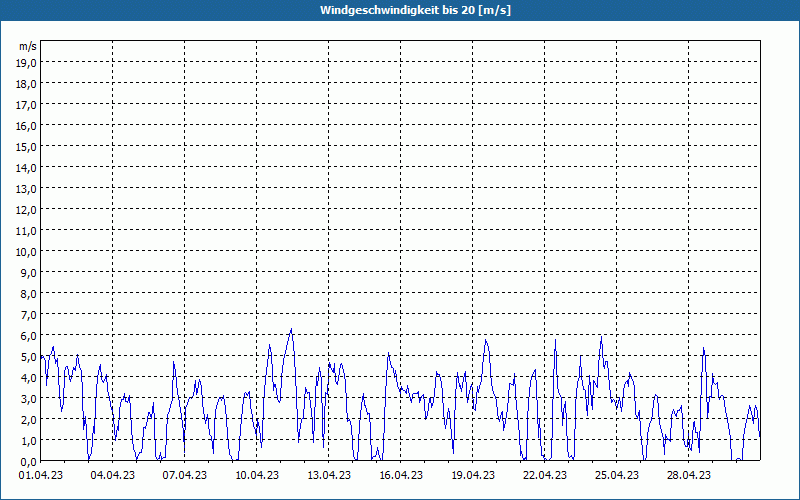Click the highest wind peak after 10.04.23
The height and width of the screenshot is (500, 800).
[x=291, y=330]
